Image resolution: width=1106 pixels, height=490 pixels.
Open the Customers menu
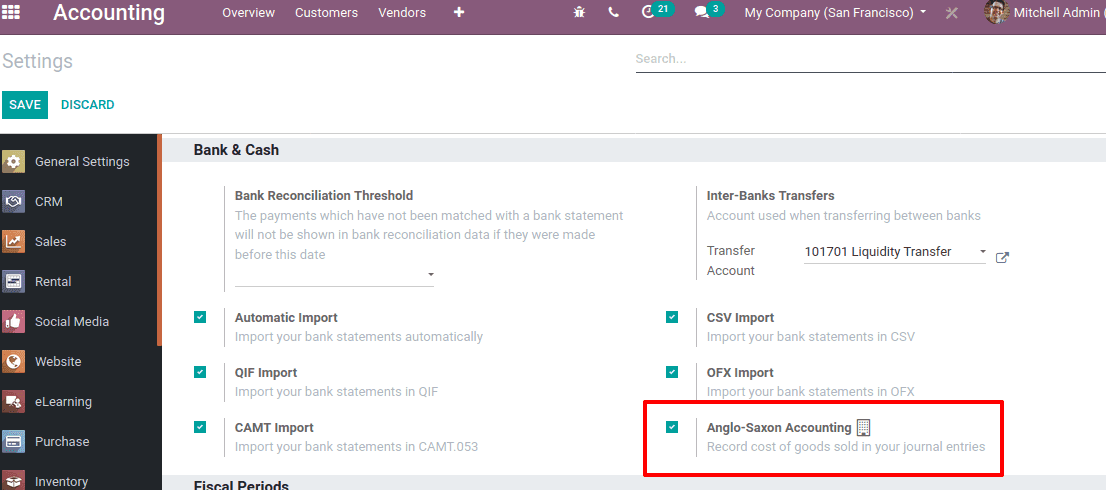click(327, 13)
